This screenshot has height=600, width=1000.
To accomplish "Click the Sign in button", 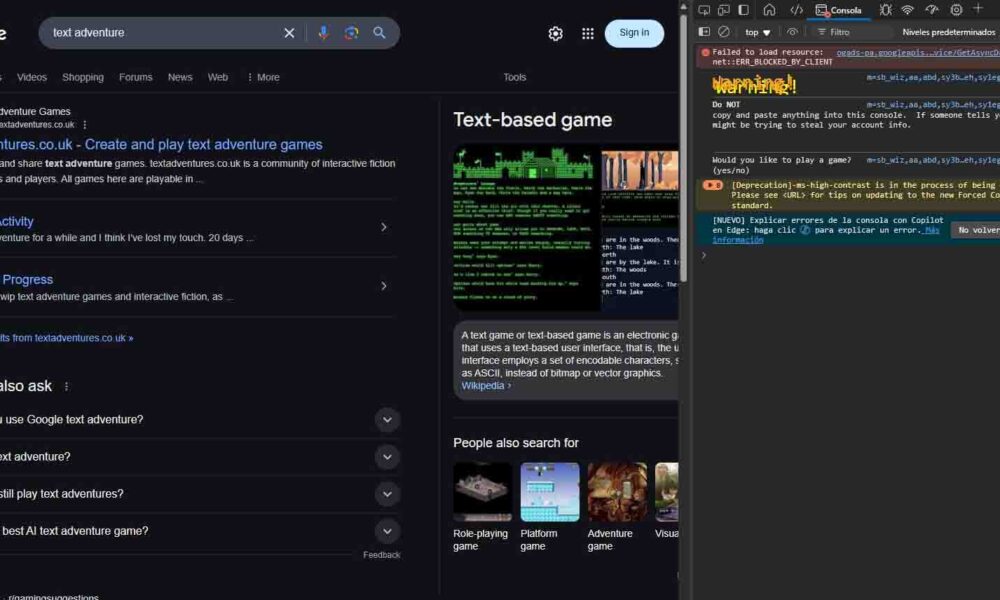I will coord(634,33).
